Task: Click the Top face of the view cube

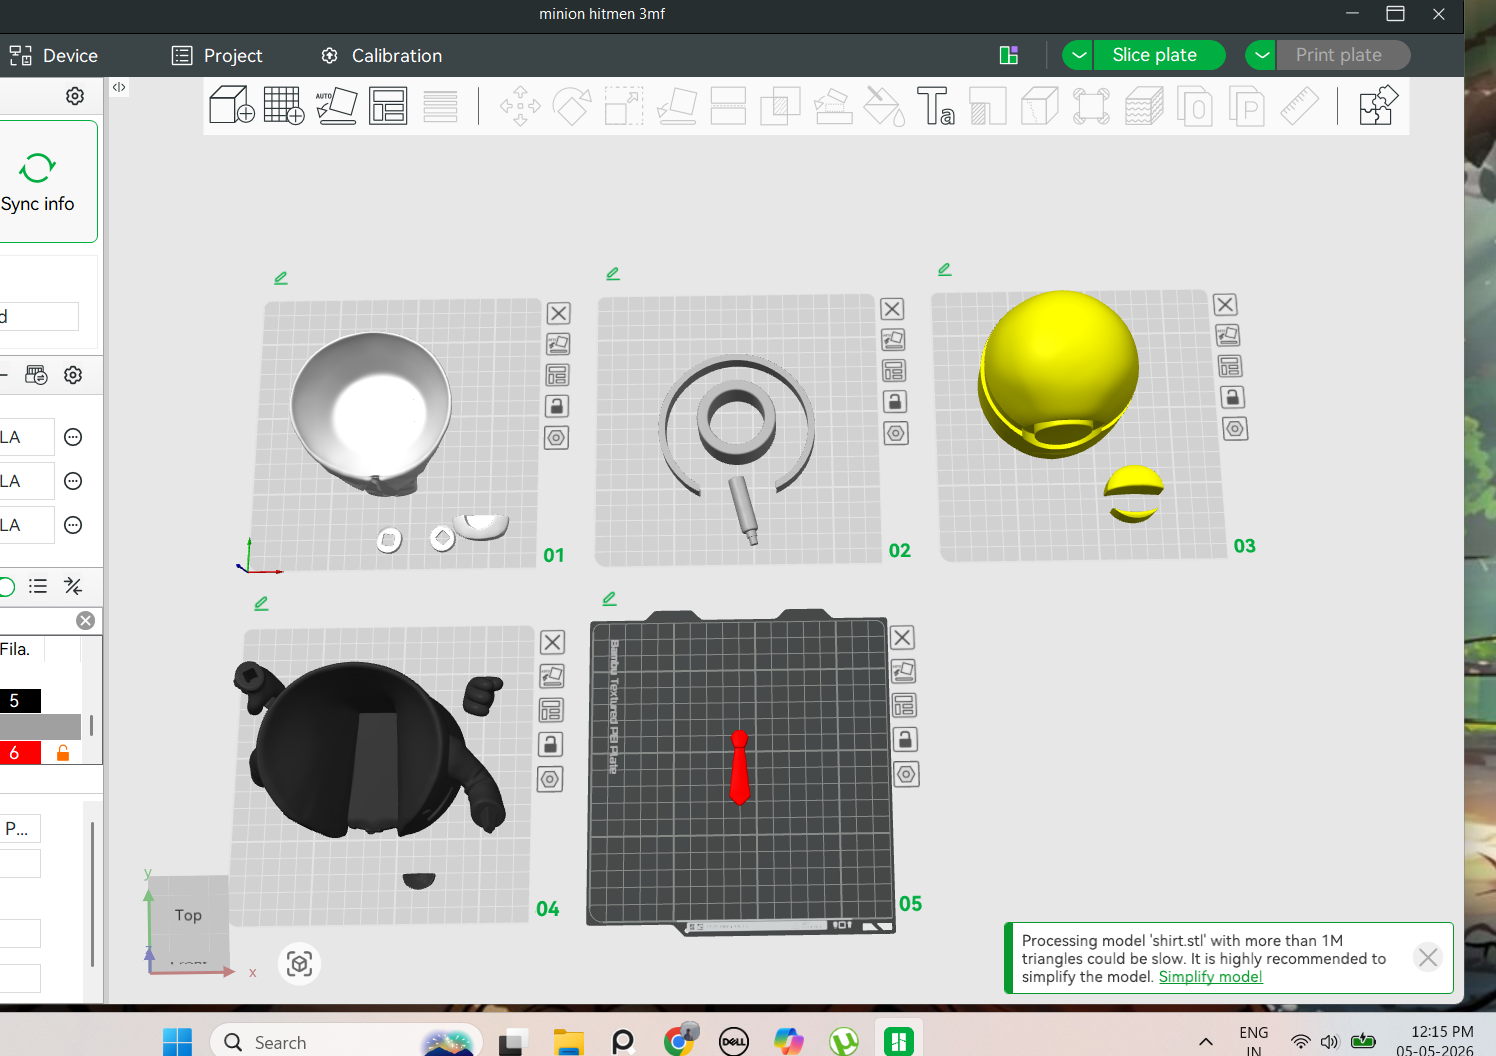Action: [x=188, y=915]
